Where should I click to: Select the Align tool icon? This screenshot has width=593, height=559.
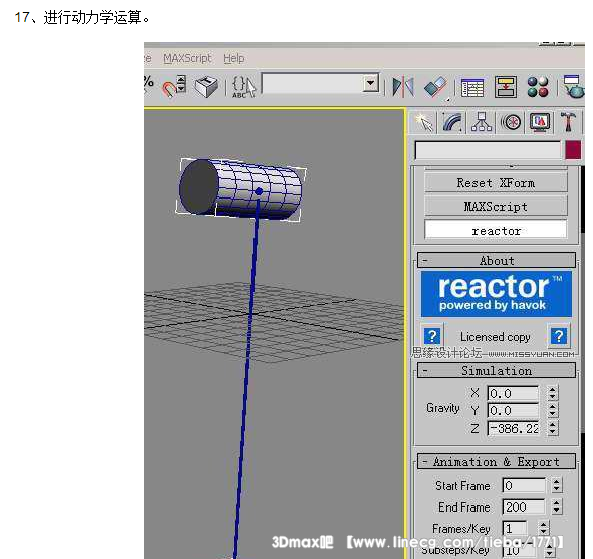point(436,87)
